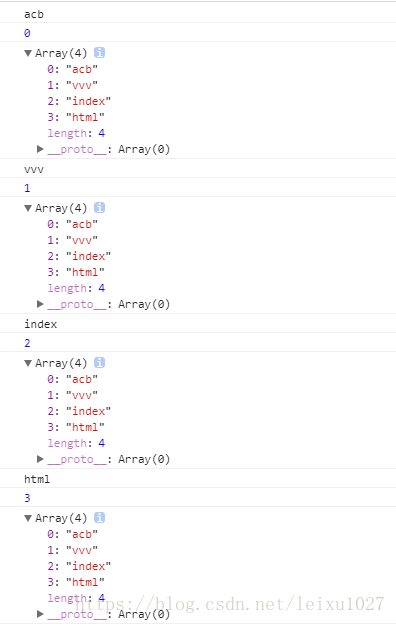Image resolution: width=396 pixels, height=624 pixels.
Task: Click the info icon beside the Array(4) logged after value 3
Action: tap(99, 517)
